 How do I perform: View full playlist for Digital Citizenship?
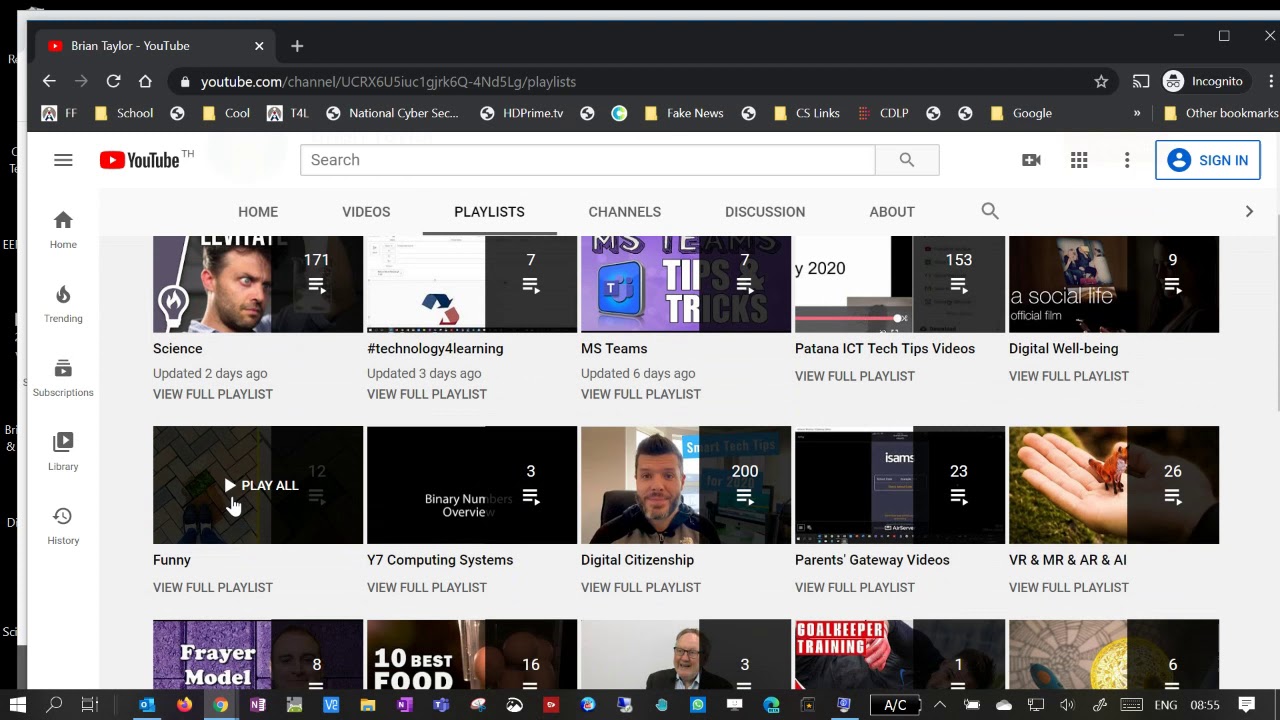click(x=641, y=587)
